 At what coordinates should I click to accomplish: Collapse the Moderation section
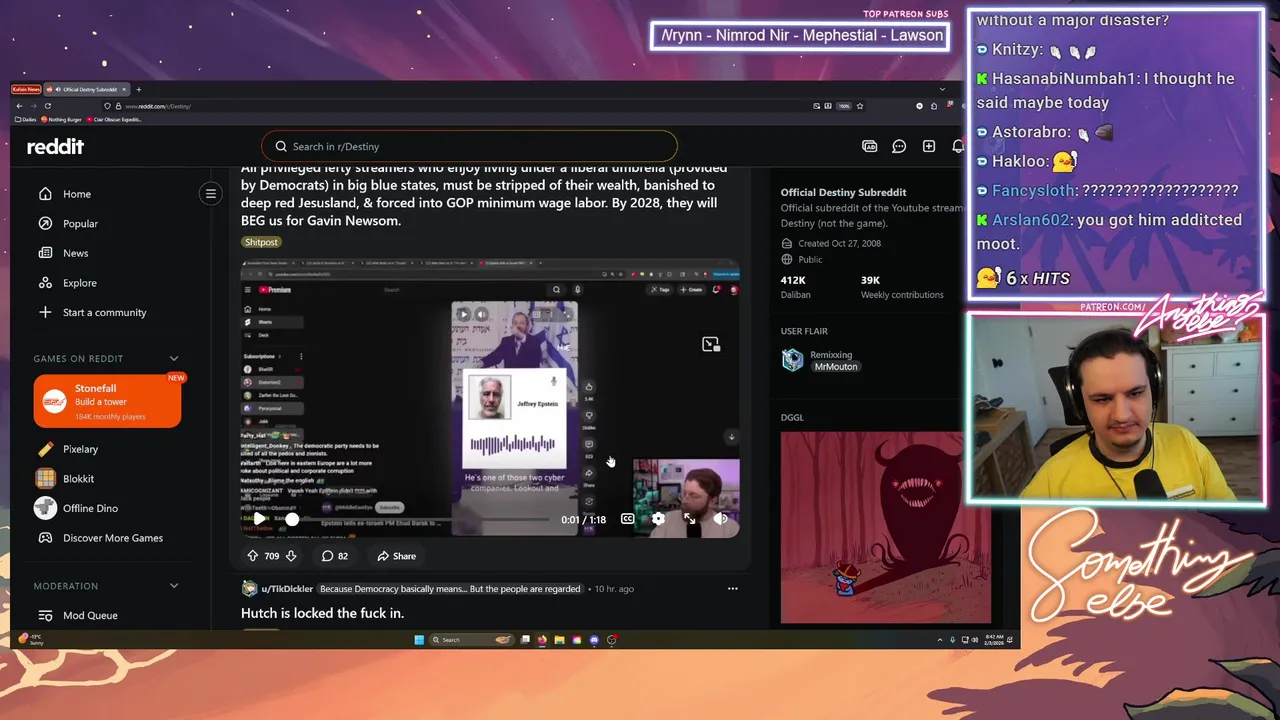coord(174,586)
